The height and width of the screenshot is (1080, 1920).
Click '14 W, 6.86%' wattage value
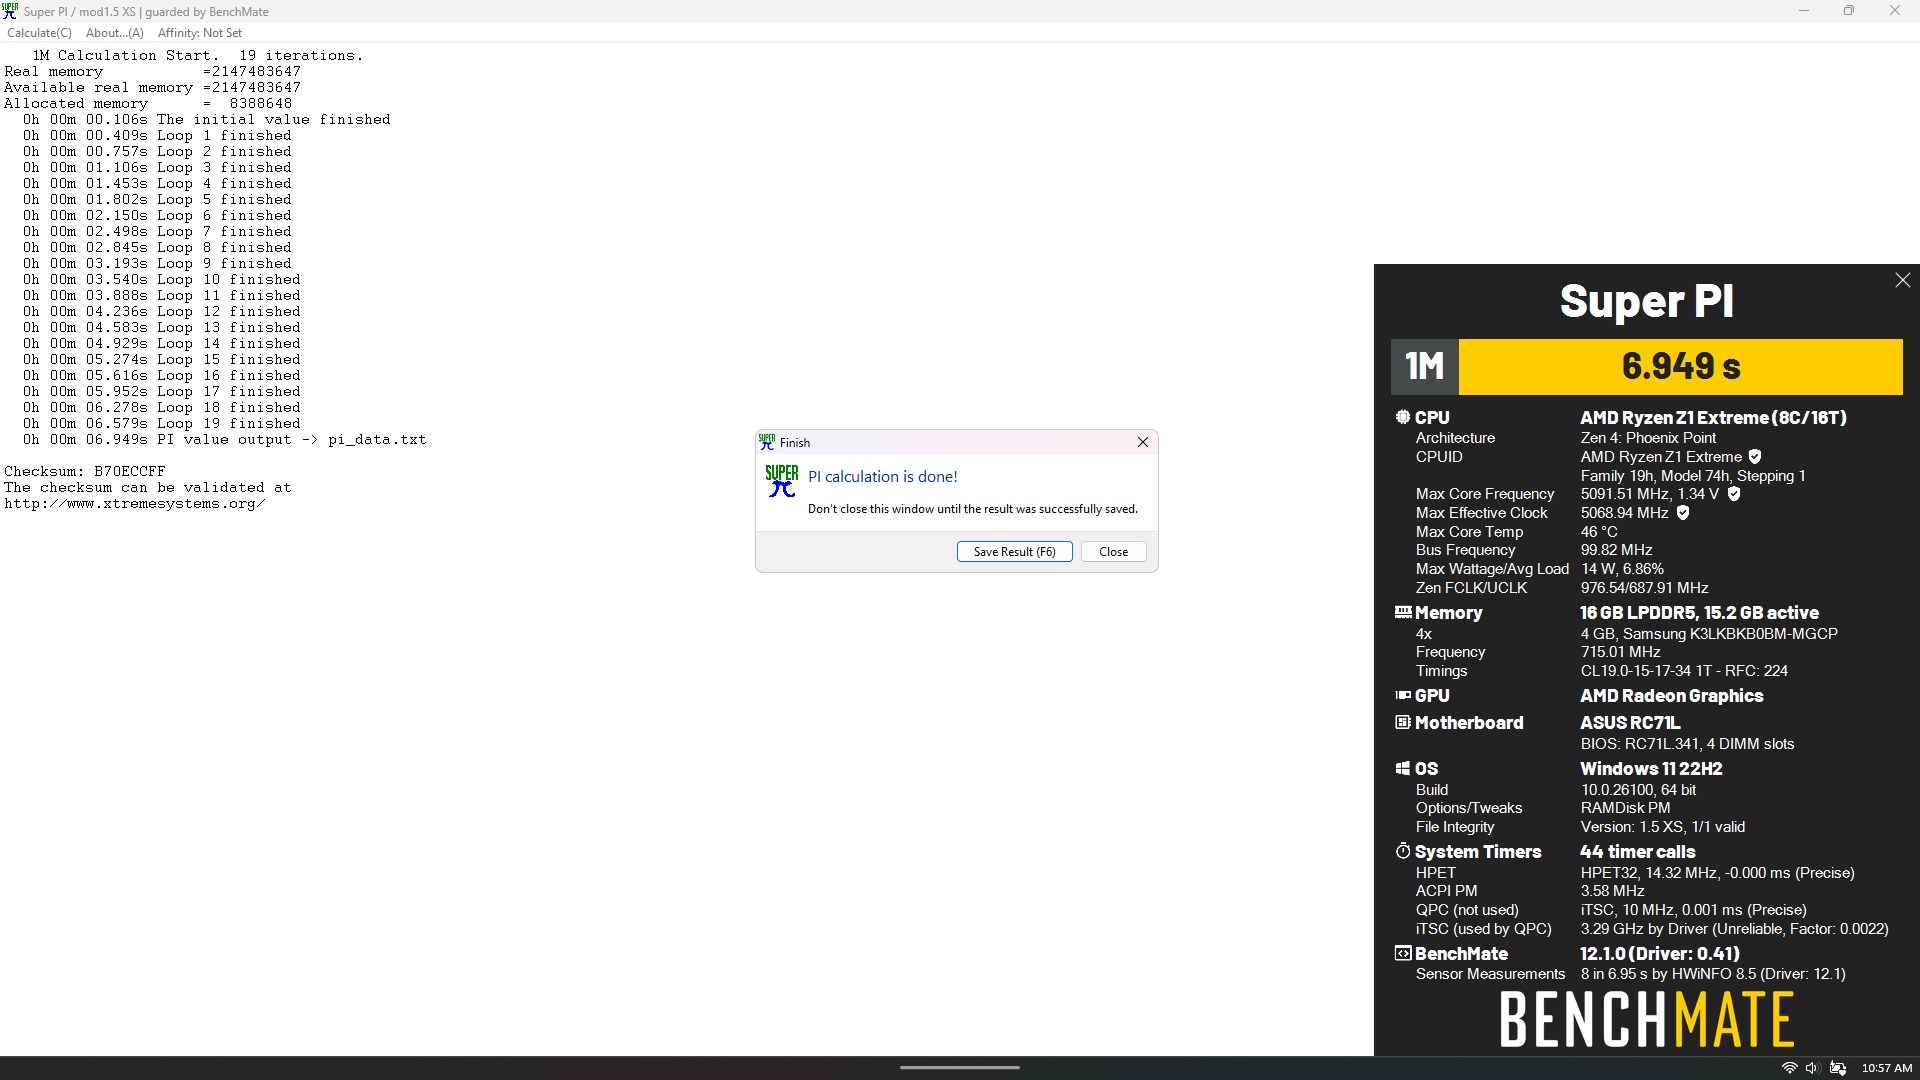[x=1622, y=569]
